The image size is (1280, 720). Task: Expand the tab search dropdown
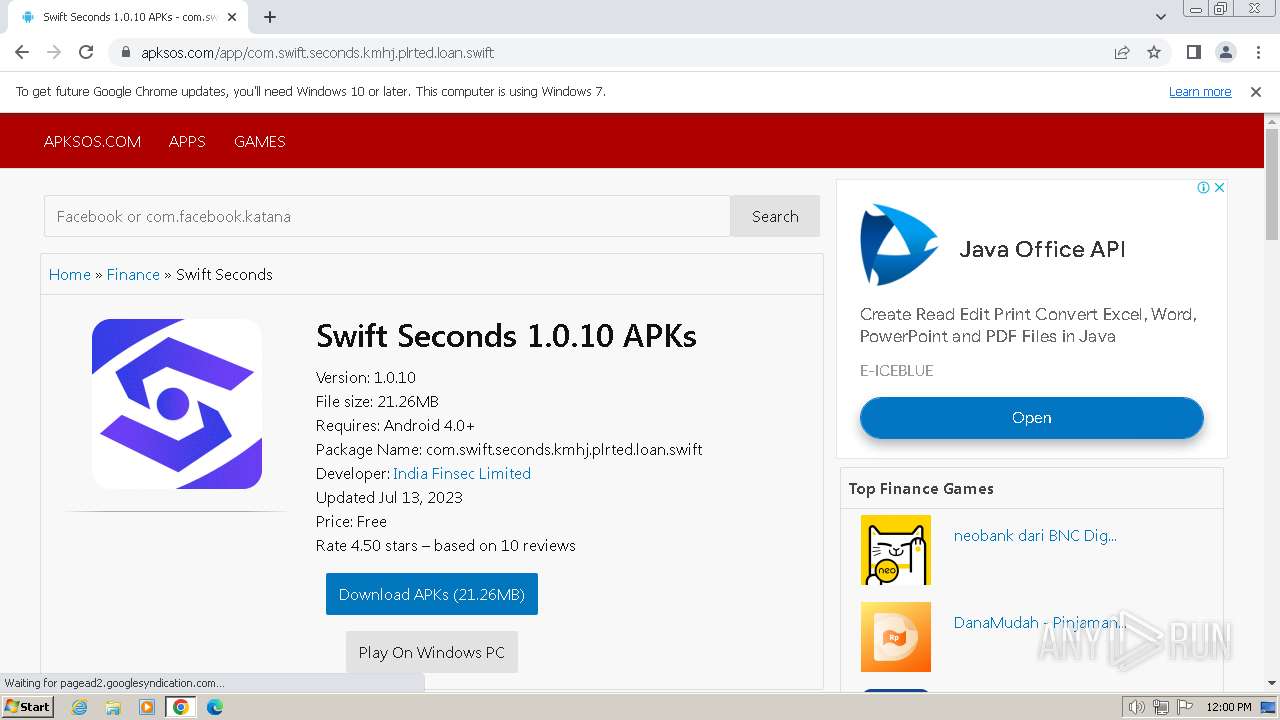coord(1160,17)
